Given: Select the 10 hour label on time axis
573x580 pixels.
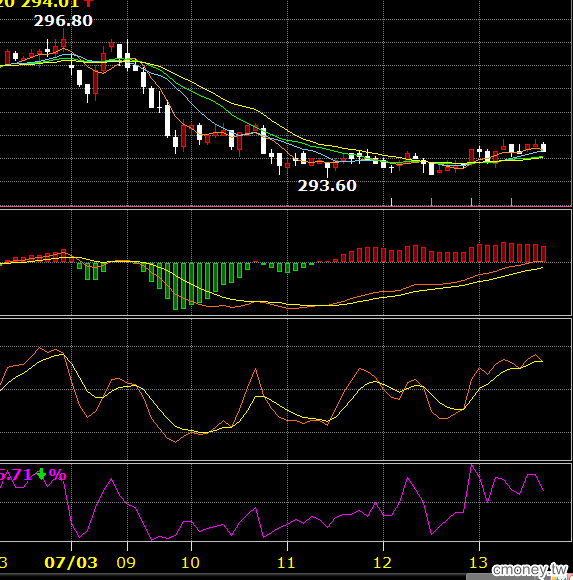Looking at the screenshot, I should click(191, 563).
